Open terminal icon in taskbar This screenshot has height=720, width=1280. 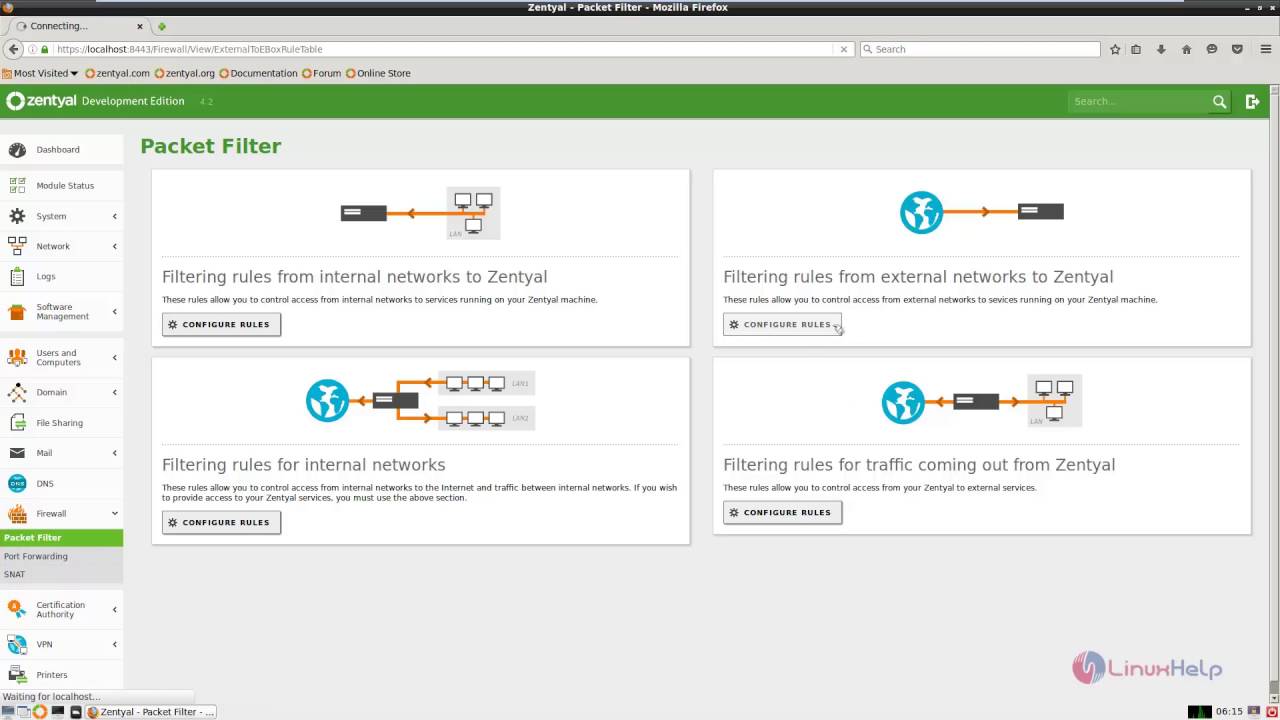point(58,712)
